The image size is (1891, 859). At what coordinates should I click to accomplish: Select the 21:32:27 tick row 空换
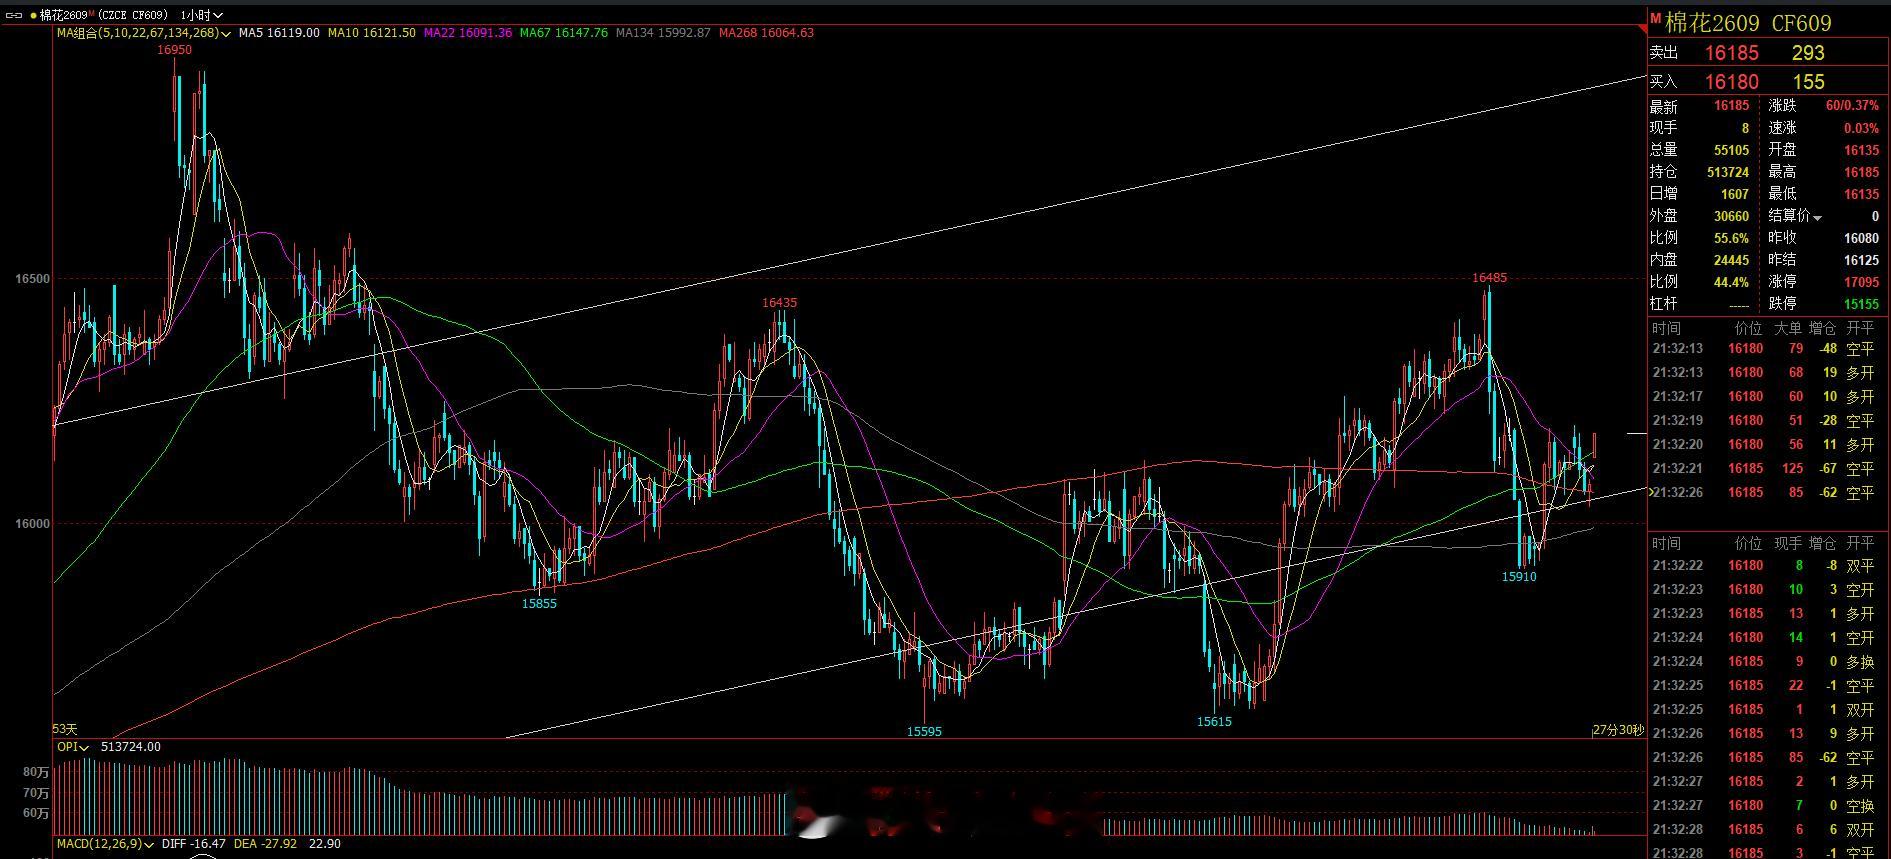pos(1765,806)
